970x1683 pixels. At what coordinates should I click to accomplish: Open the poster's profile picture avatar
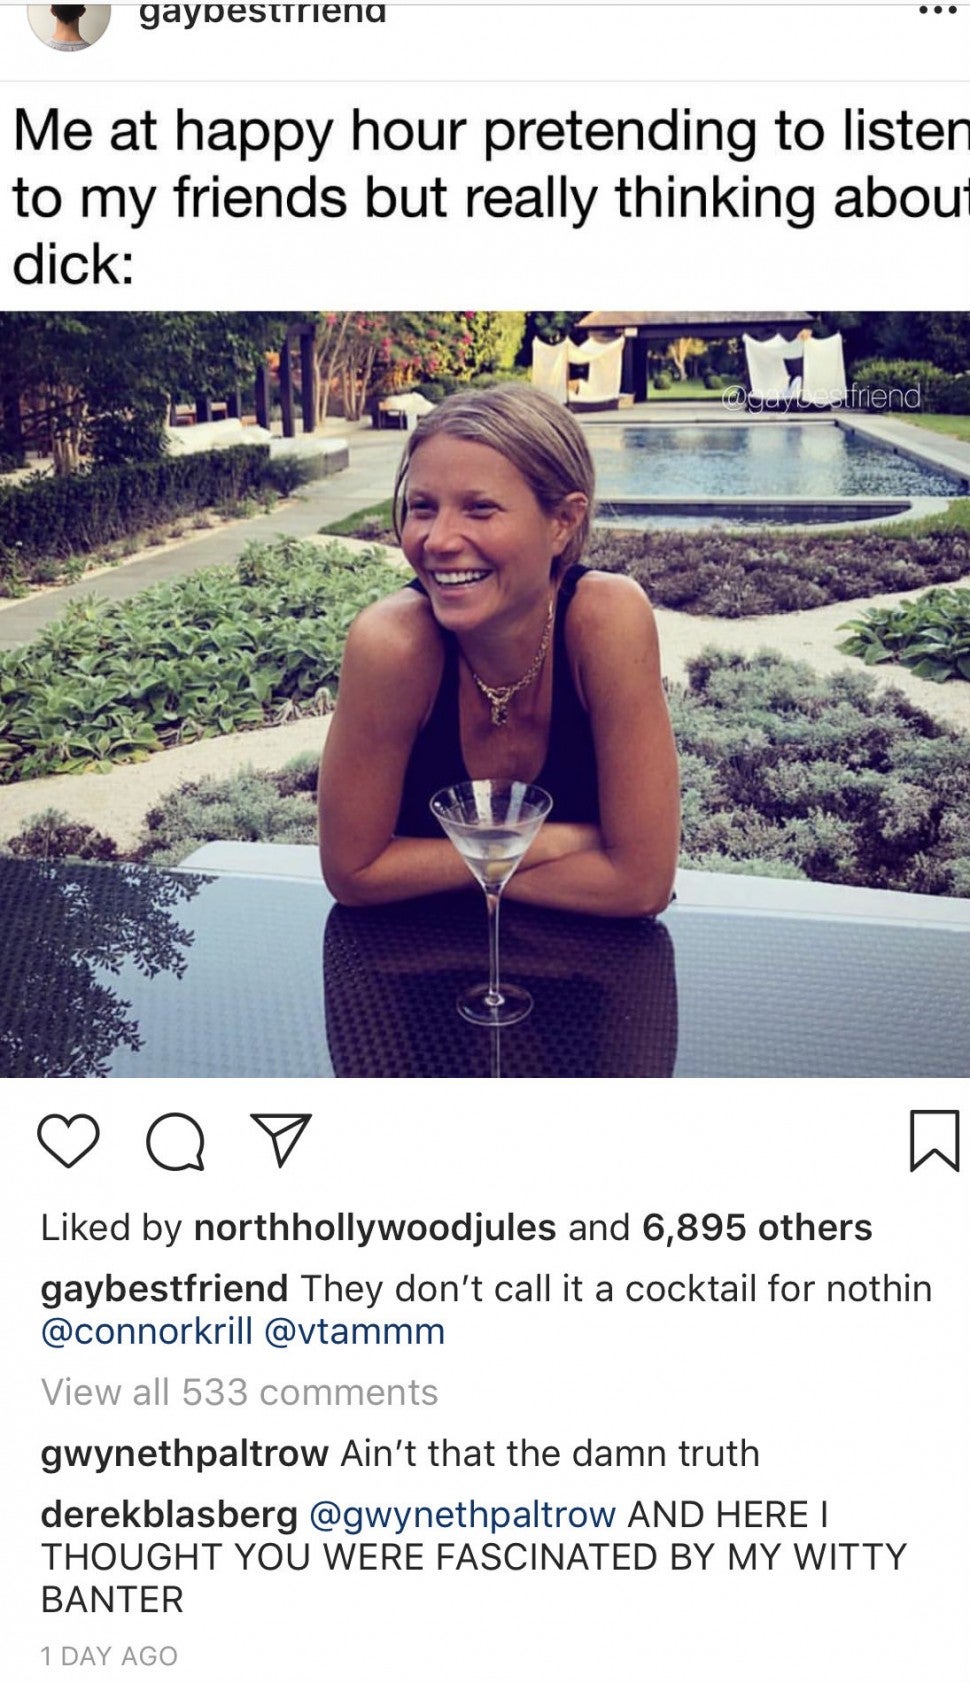click(68, 20)
